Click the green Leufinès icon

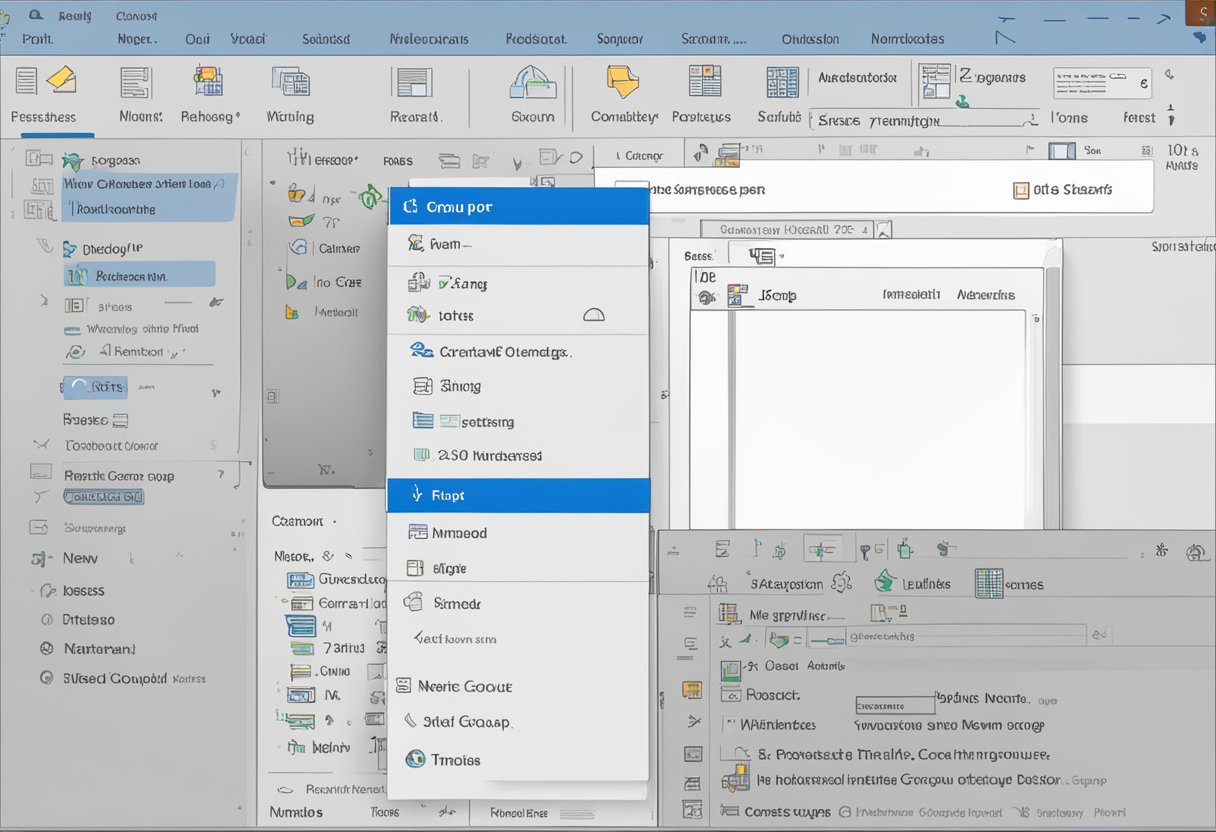point(884,582)
